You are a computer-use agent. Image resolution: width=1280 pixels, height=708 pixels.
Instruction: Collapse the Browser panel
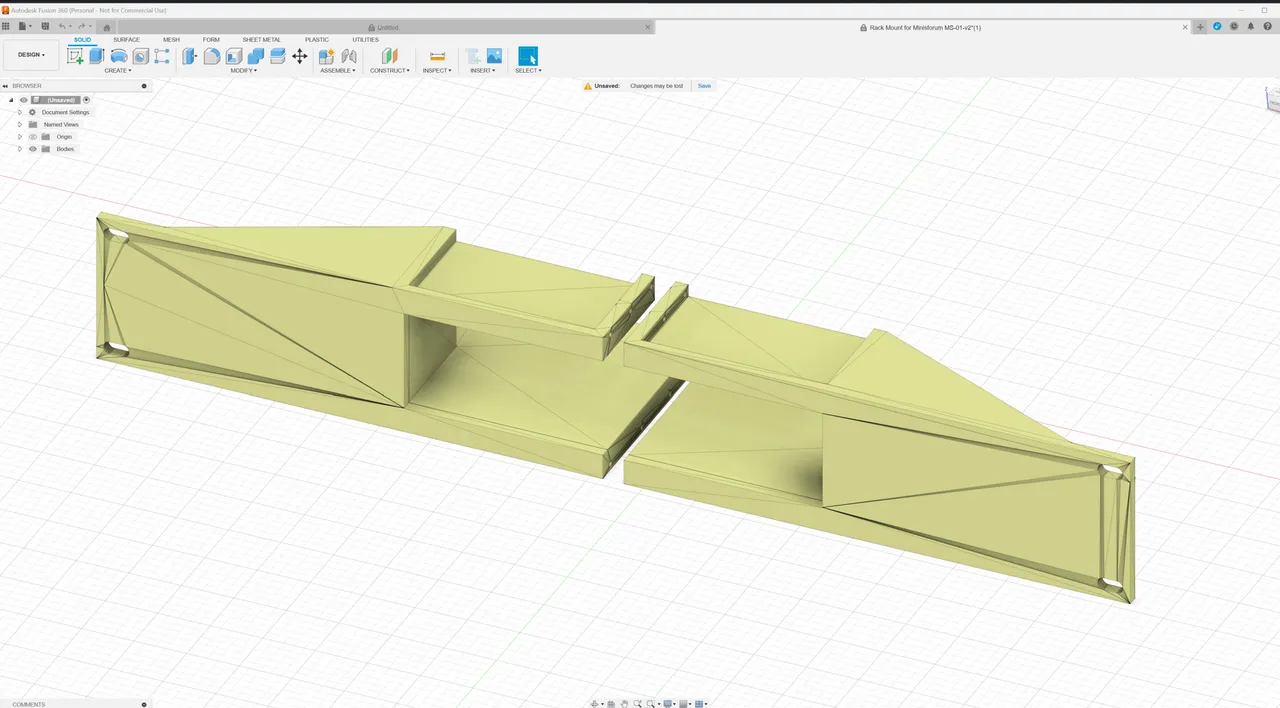(5, 86)
